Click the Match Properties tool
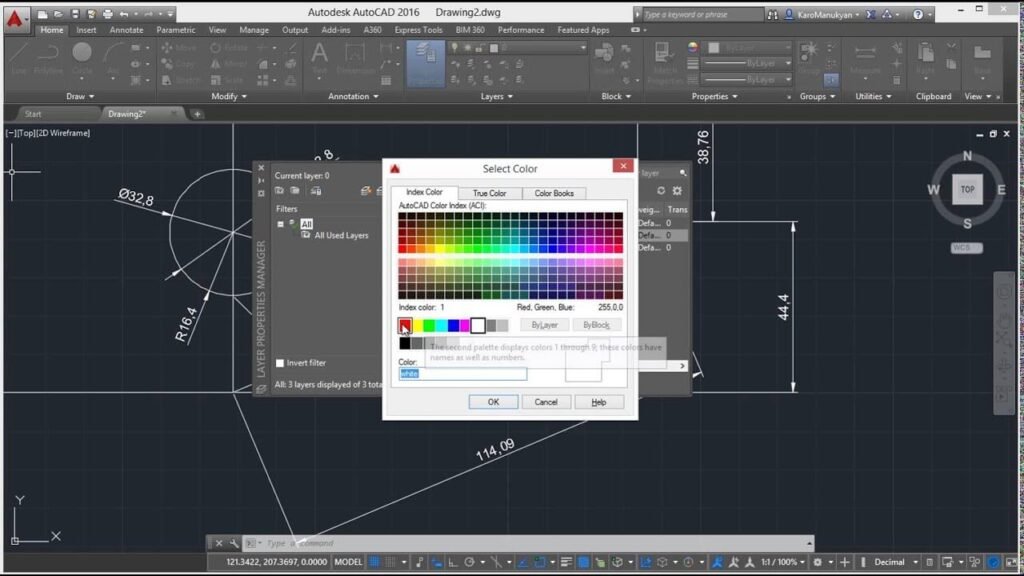Image resolution: width=1024 pixels, height=576 pixels. point(664,63)
